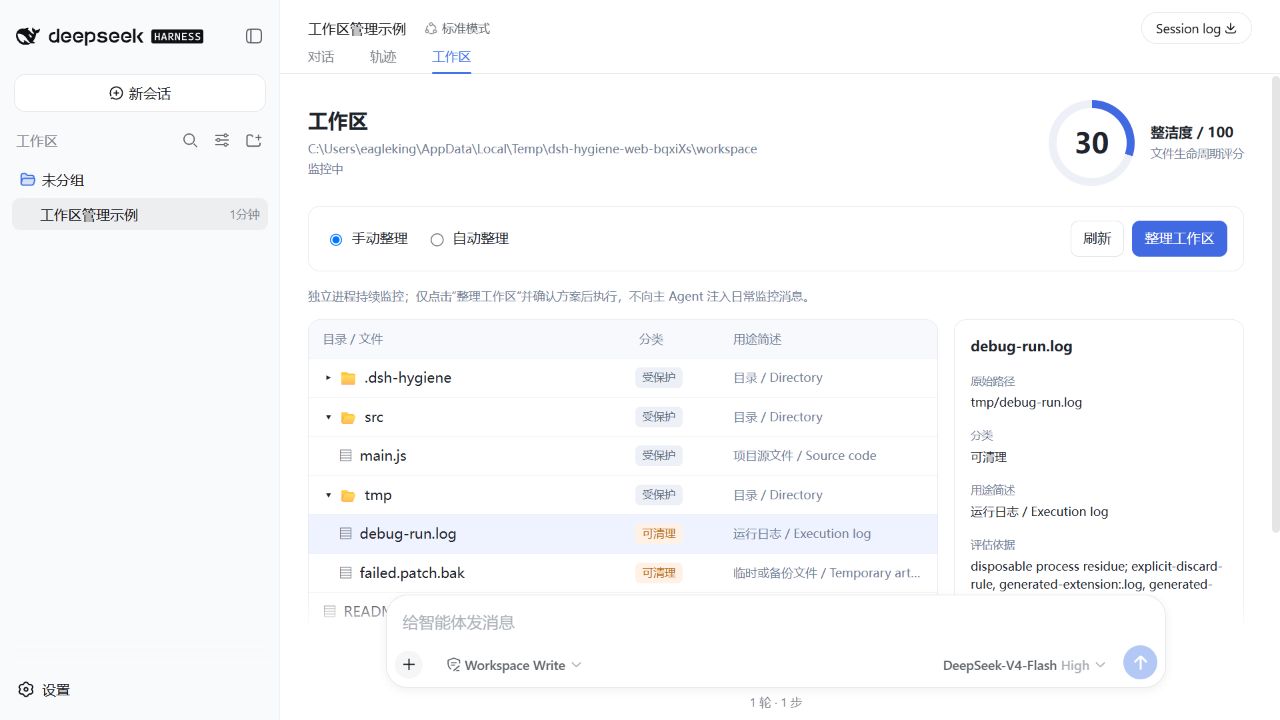Image resolution: width=1280 pixels, height=720 pixels.
Task: Click the tmp folder name
Action: click(378, 495)
